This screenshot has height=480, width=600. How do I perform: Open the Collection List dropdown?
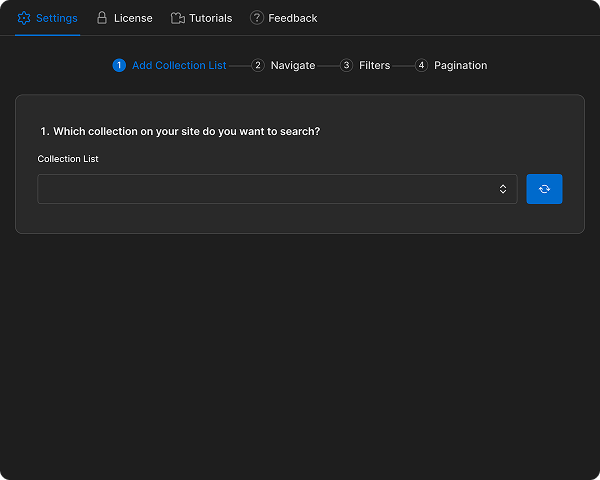coord(277,189)
